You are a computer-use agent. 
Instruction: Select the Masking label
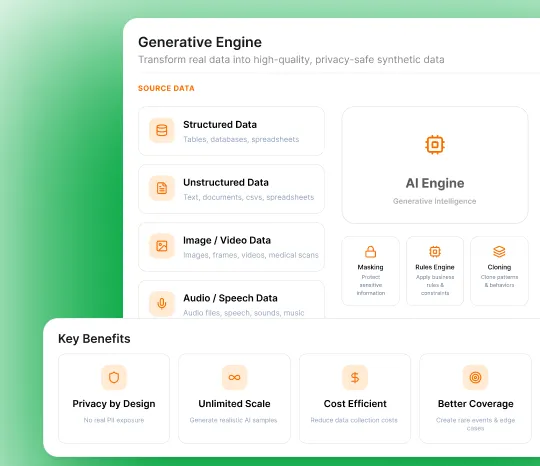click(370, 267)
